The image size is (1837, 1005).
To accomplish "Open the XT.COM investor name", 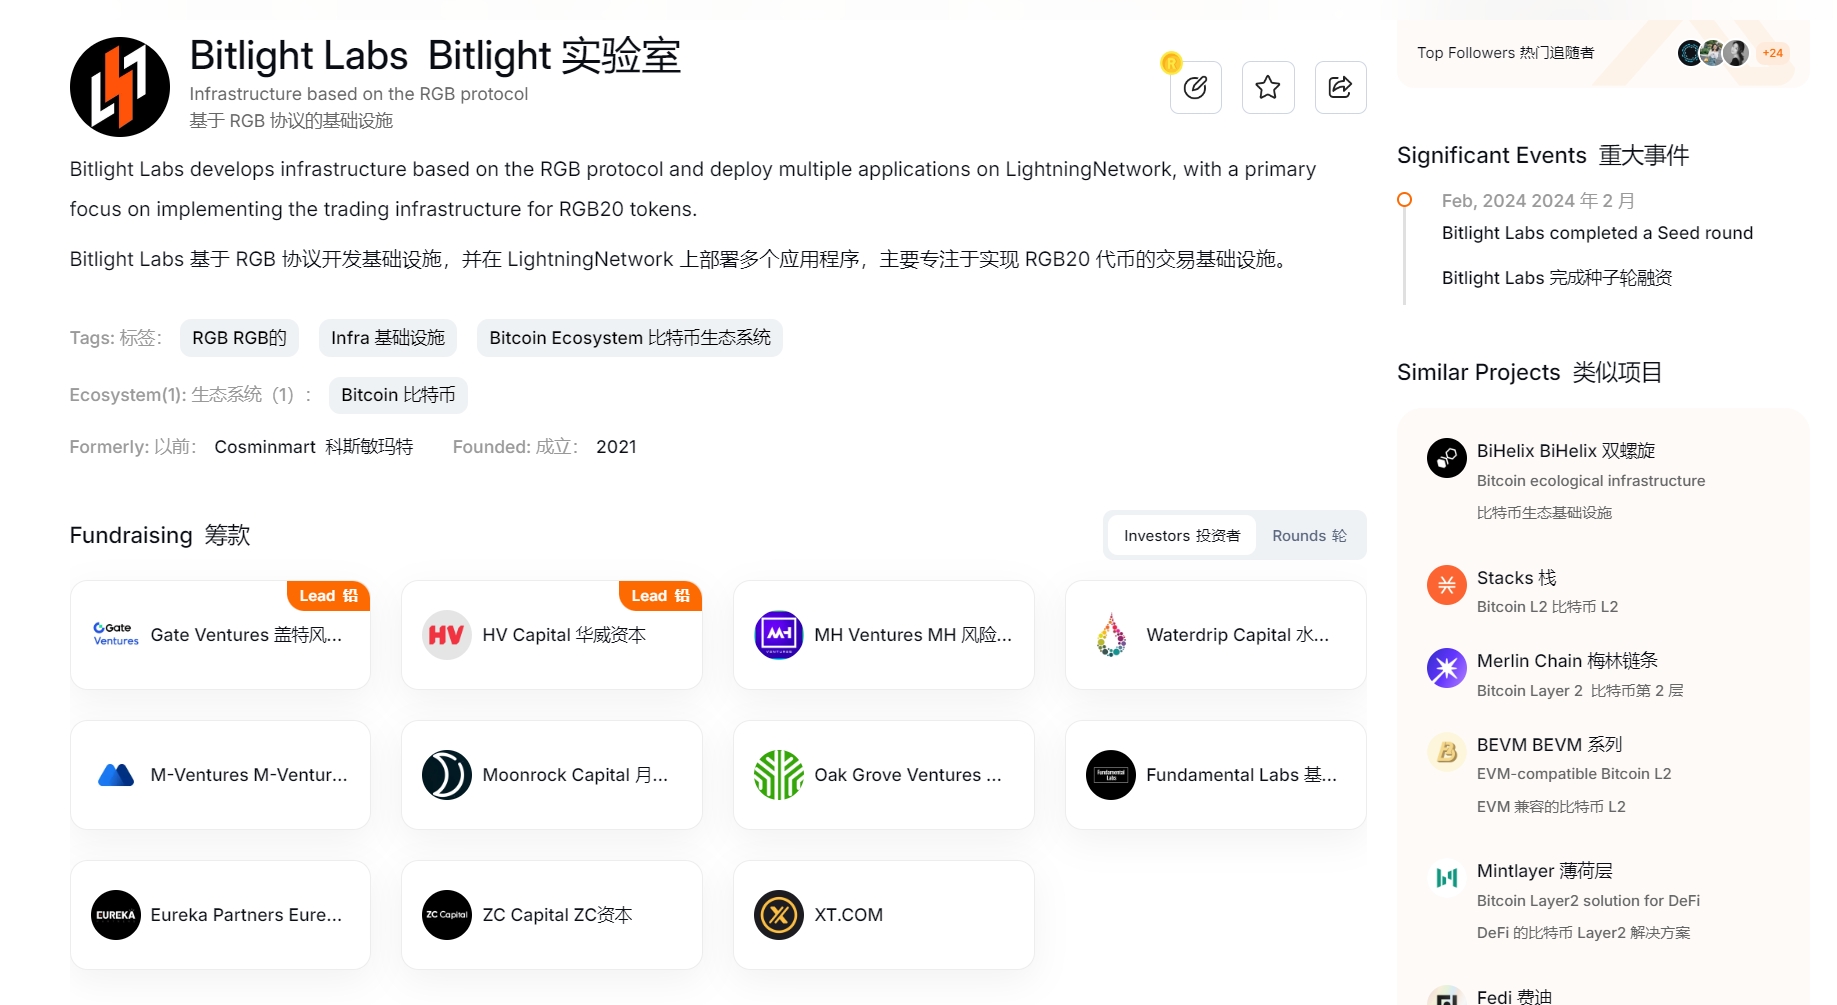I will 849,915.
